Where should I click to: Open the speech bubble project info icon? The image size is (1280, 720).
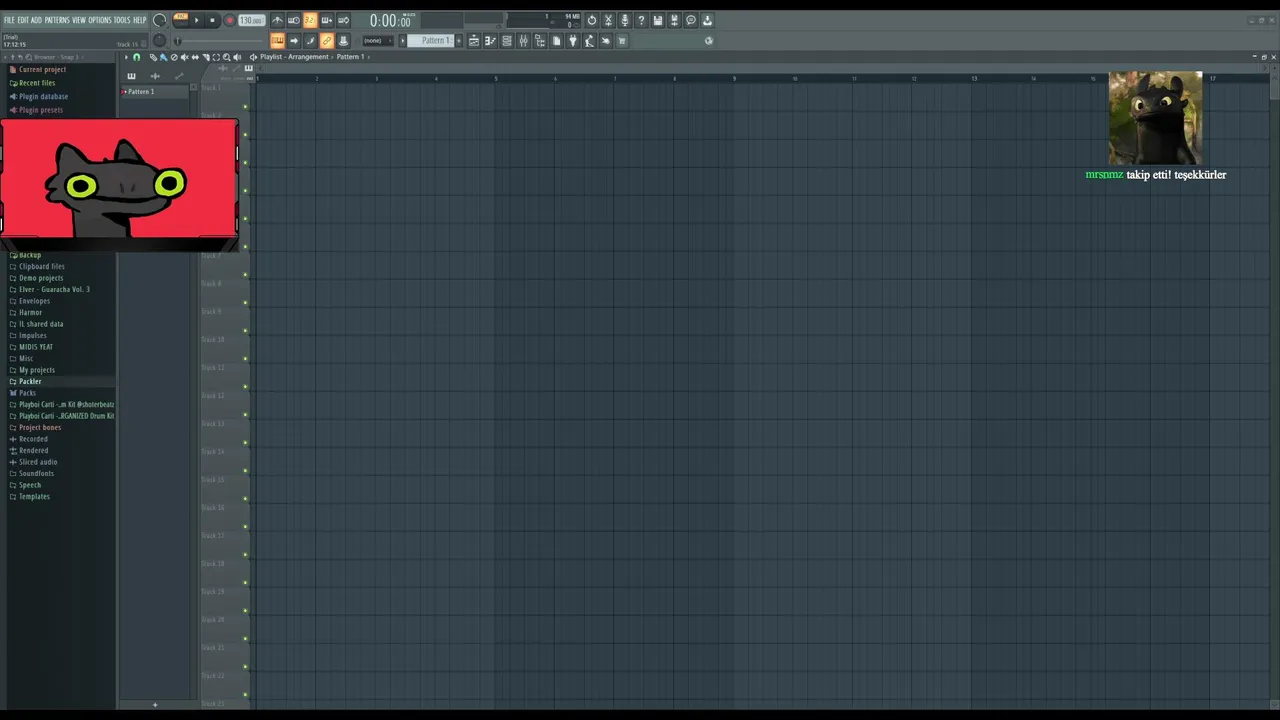point(691,20)
